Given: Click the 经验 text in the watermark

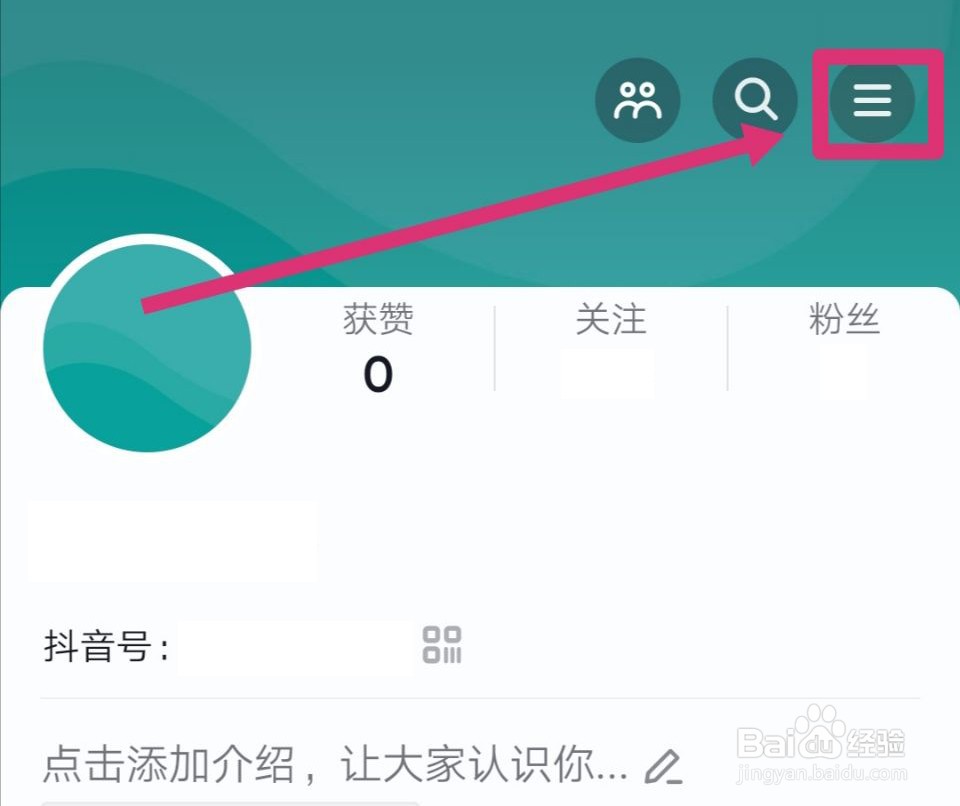Looking at the screenshot, I should click(x=877, y=743).
